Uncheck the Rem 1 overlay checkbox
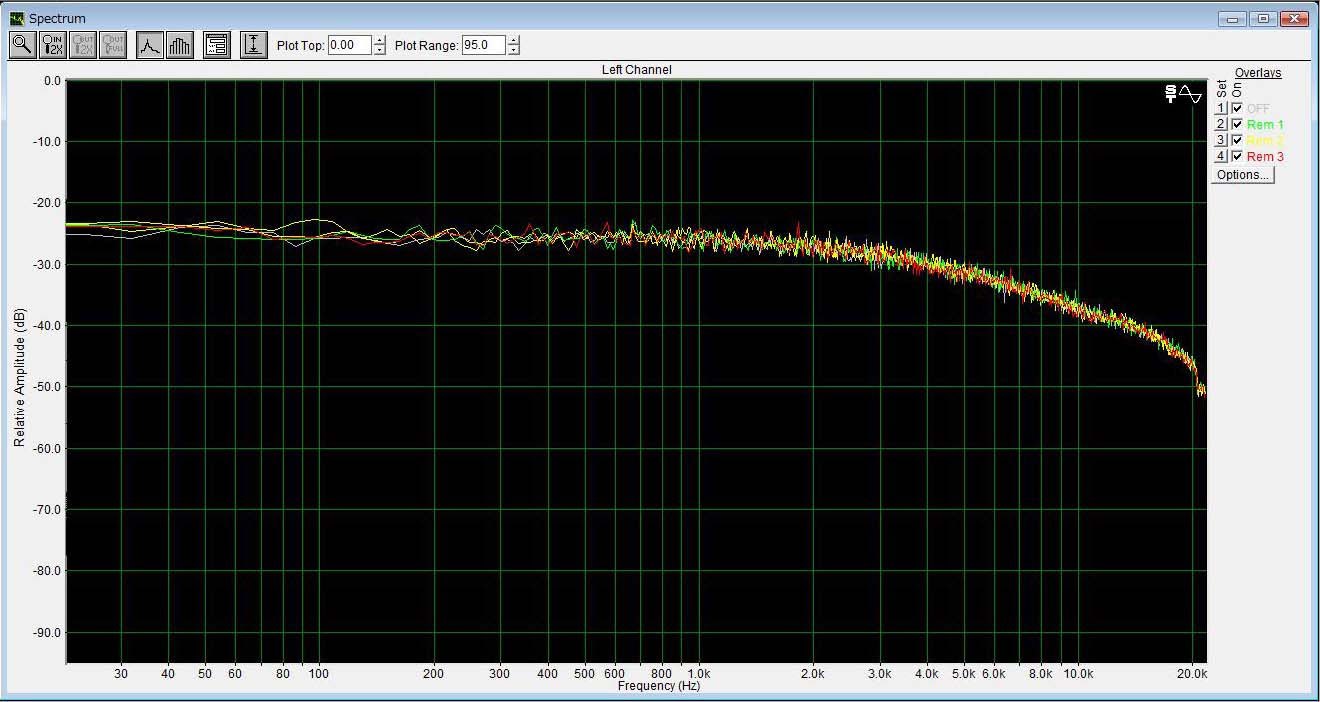1320x702 pixels. pos(1237,124)
